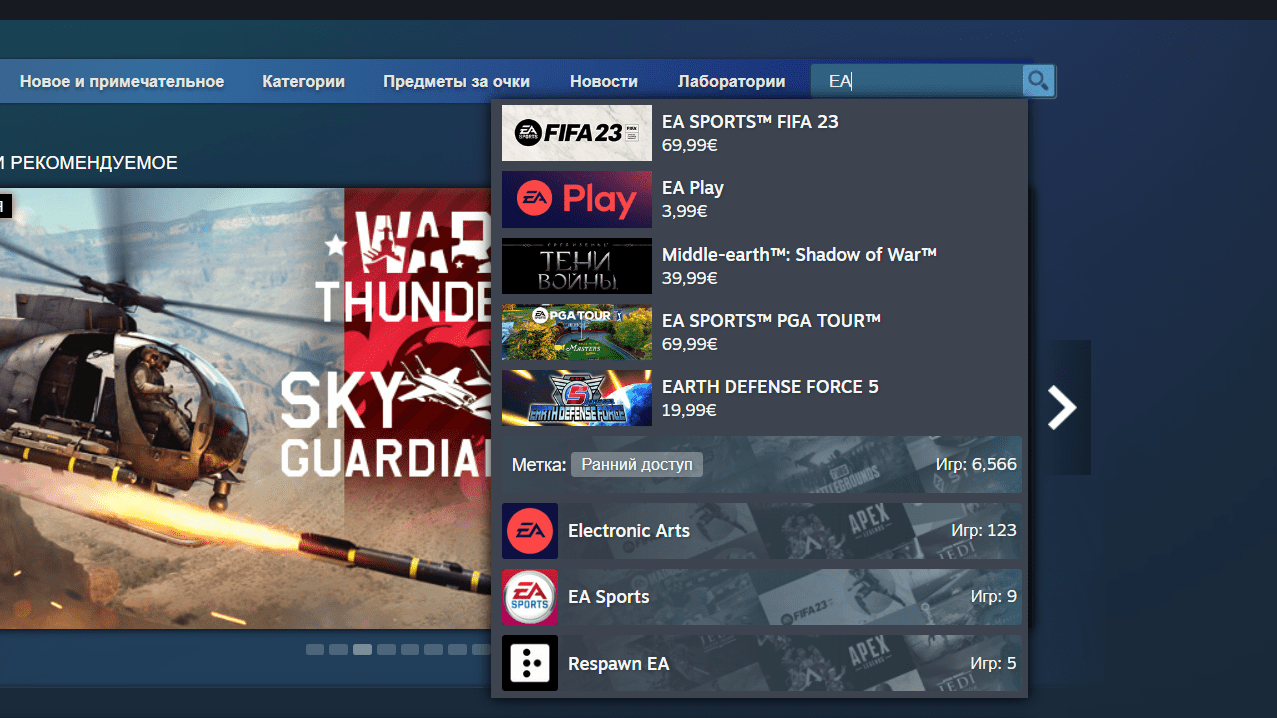The height and width of the screenshot is (718, 1277).
Task: Click the Тени Войны result thumbnail
Action: tap(577, 266)
